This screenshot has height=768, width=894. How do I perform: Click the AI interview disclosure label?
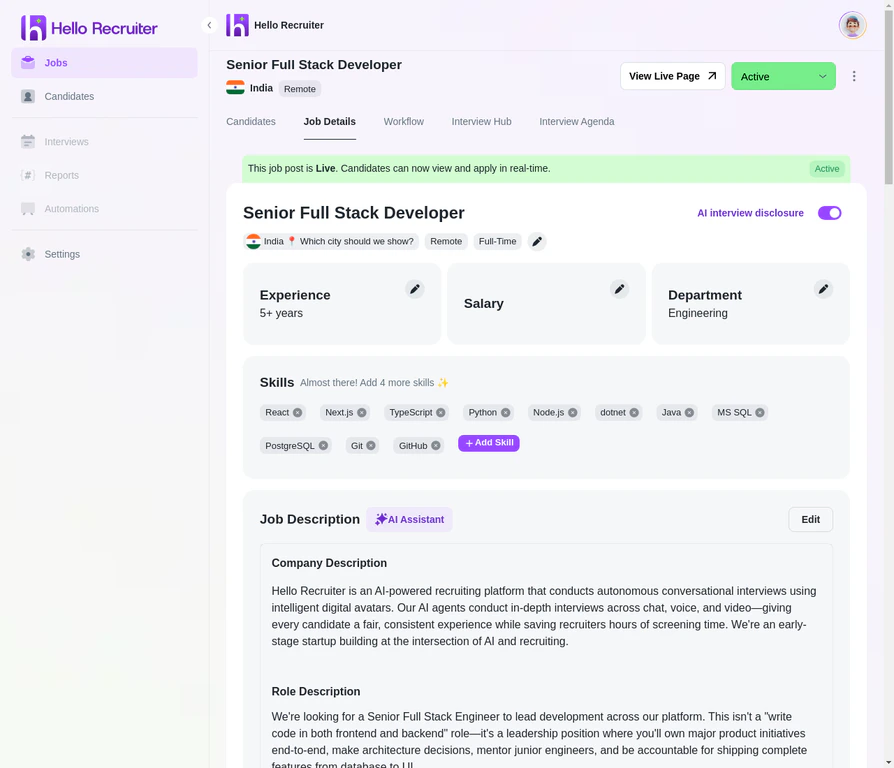point(750,213)
